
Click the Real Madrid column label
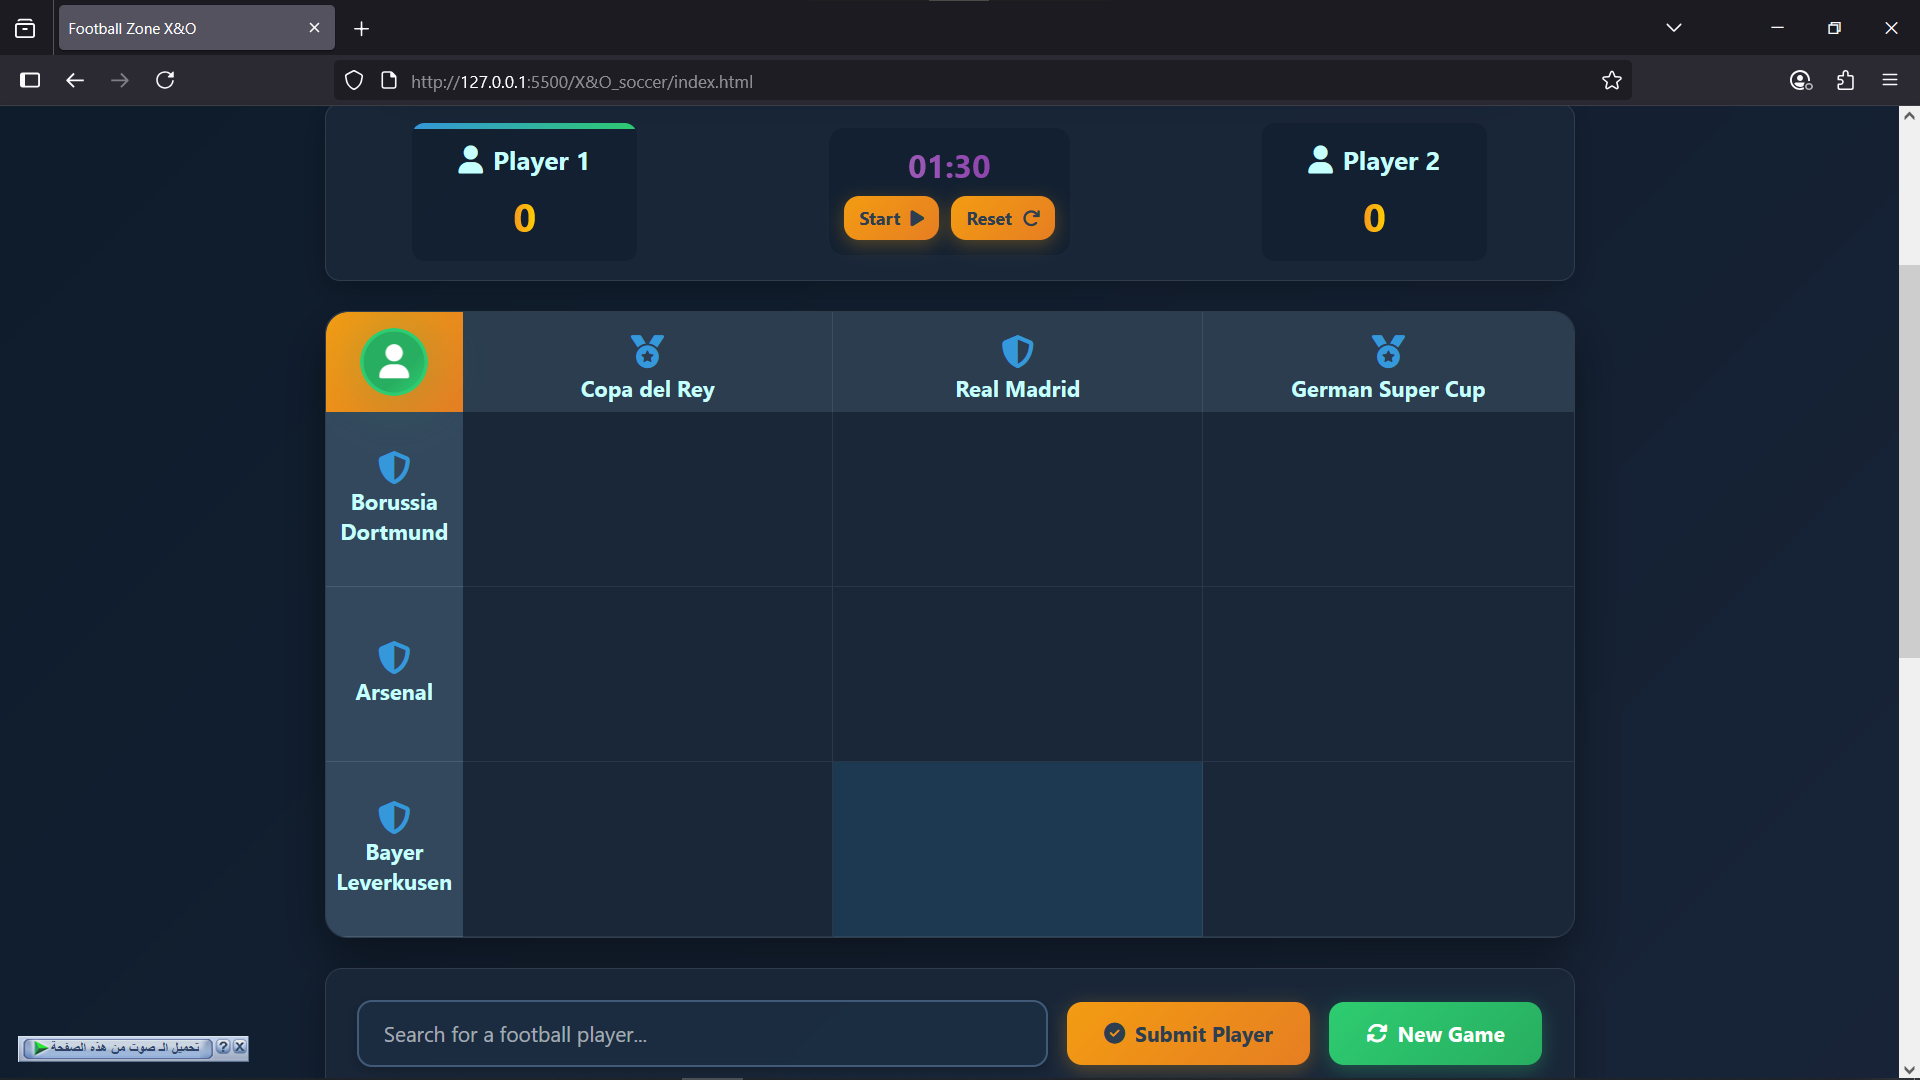[1017, 389]
